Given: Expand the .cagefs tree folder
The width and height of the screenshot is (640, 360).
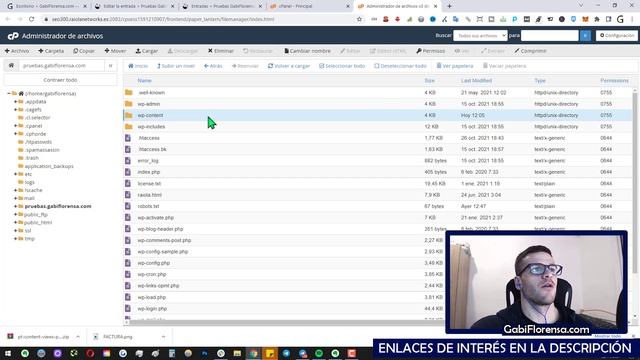Looking at the screenshot, I should [16, 109].
